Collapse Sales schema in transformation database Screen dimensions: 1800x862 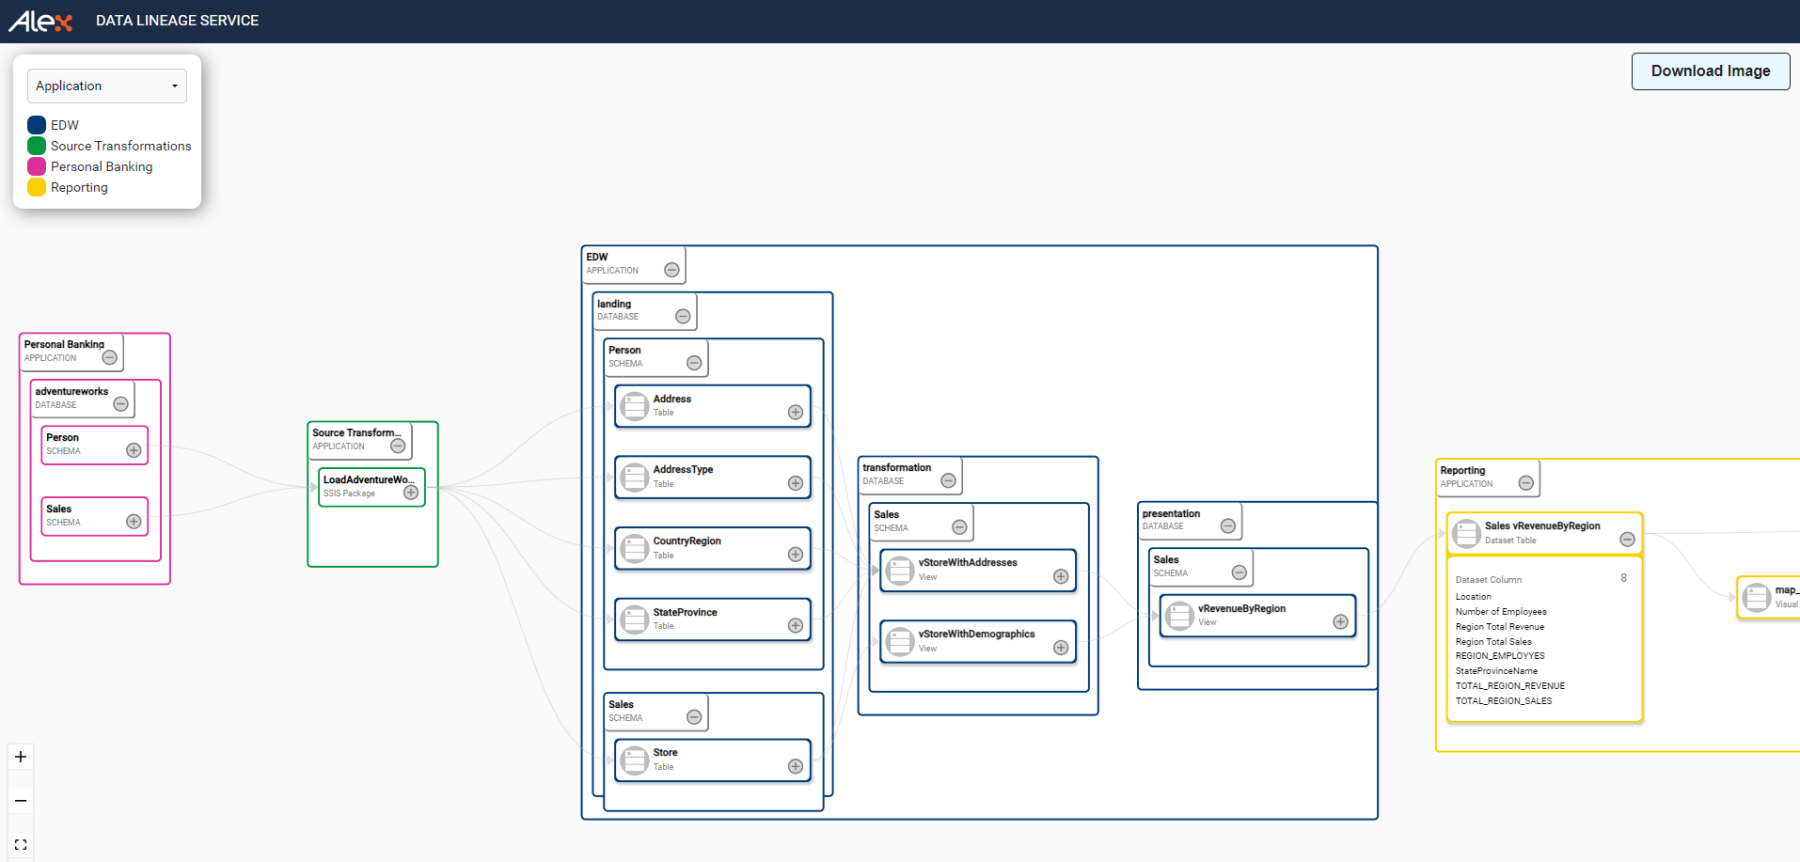(x=960, y=527)
